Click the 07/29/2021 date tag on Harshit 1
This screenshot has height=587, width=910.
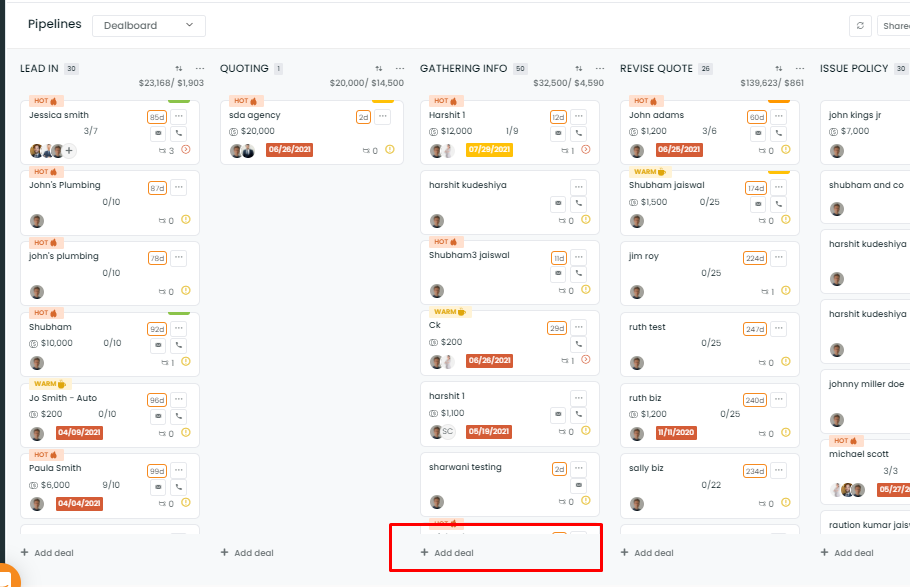tap(489, 150)
